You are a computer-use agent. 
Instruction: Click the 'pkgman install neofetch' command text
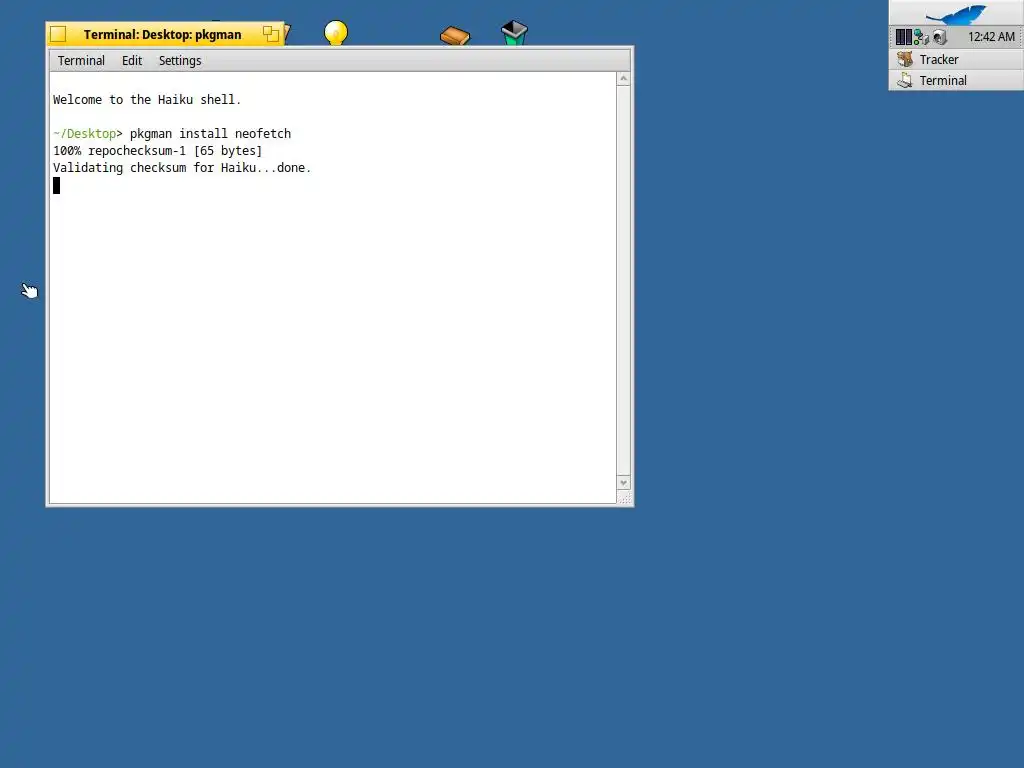coord(210,134)
